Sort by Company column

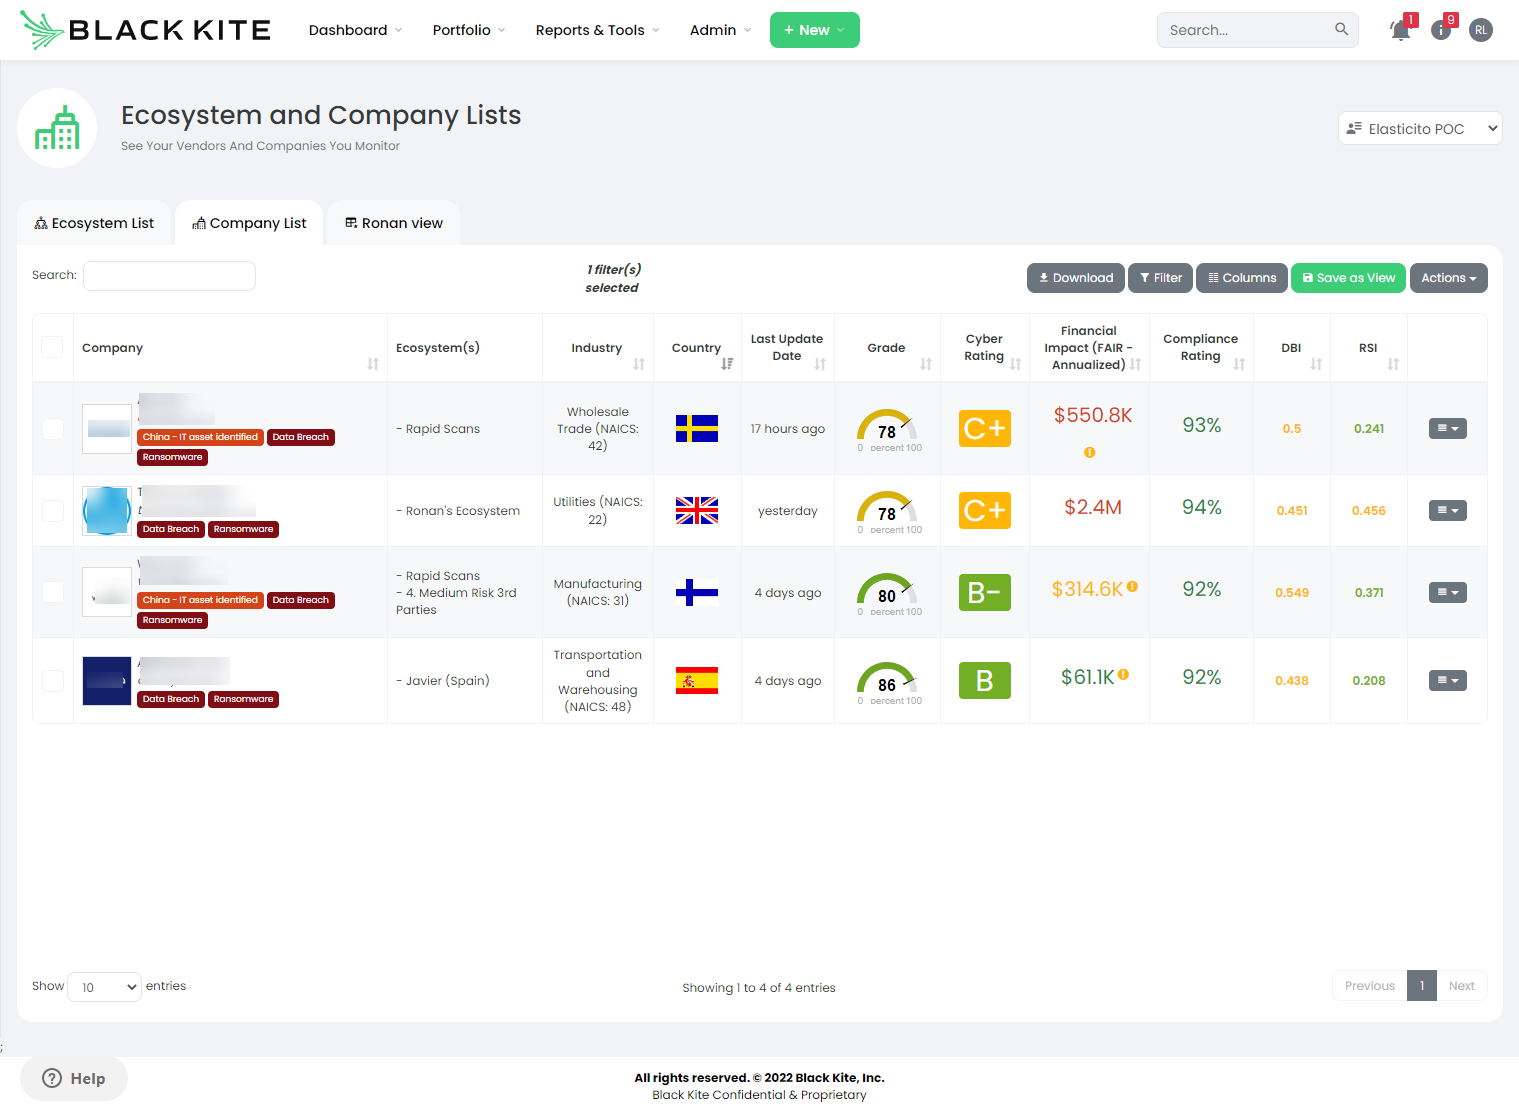point(373,364)
